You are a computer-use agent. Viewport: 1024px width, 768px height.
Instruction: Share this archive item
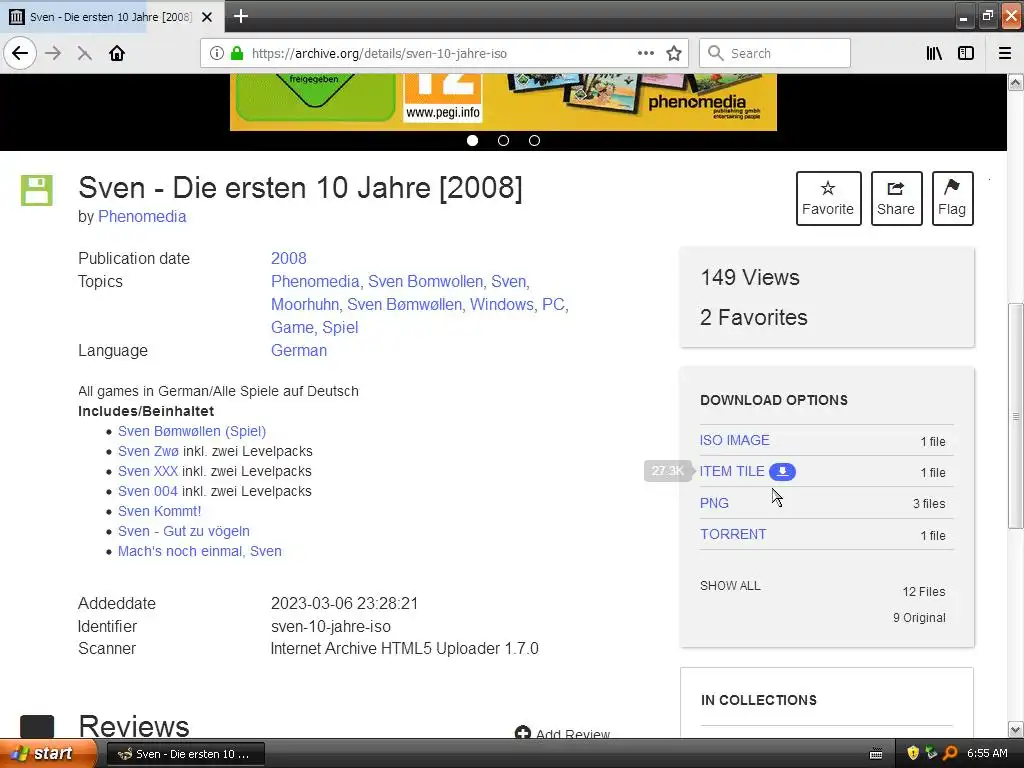pos(896,199)
